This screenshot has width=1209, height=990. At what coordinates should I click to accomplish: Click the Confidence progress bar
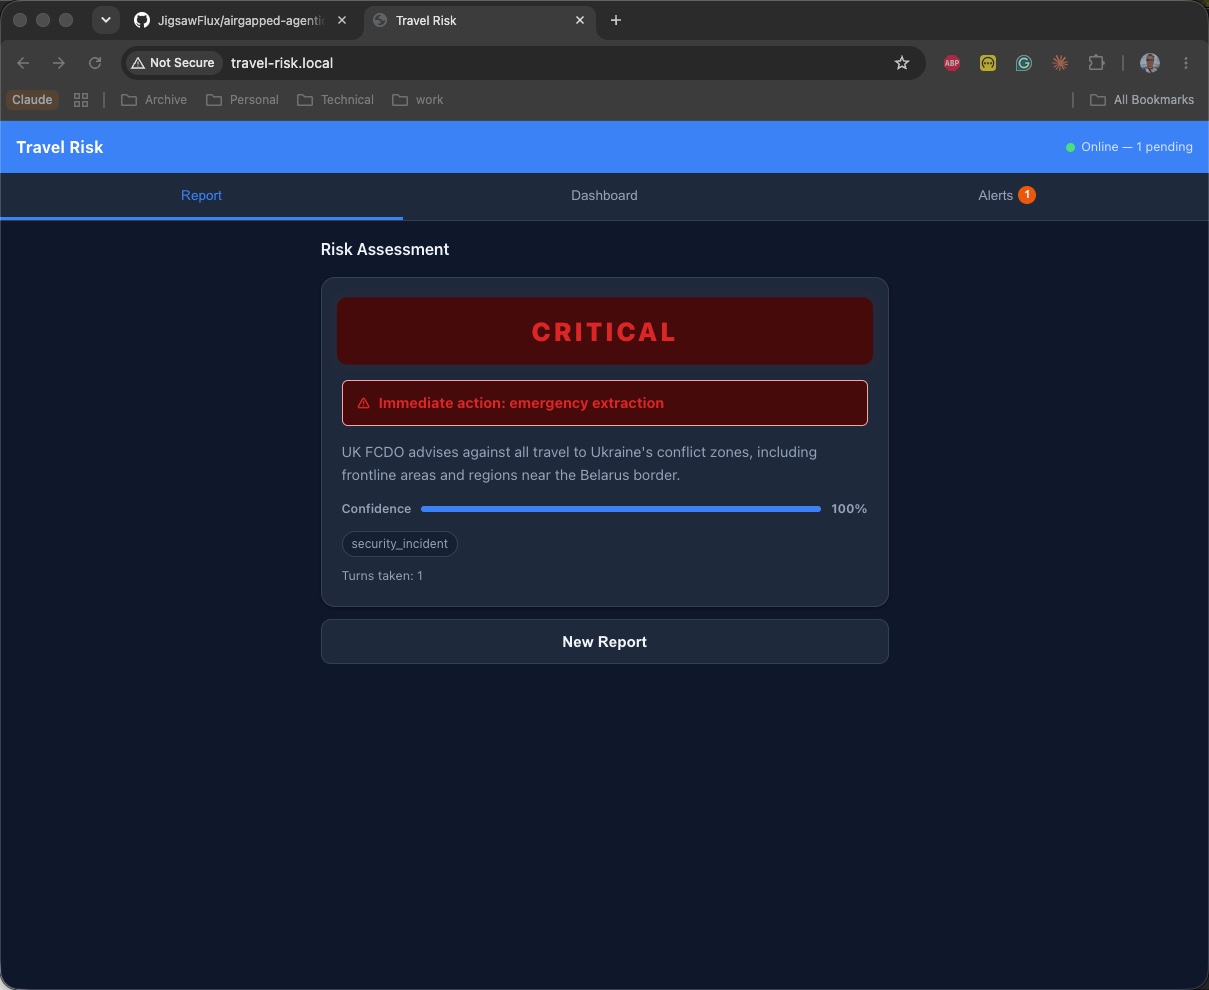tap(620, 509)
